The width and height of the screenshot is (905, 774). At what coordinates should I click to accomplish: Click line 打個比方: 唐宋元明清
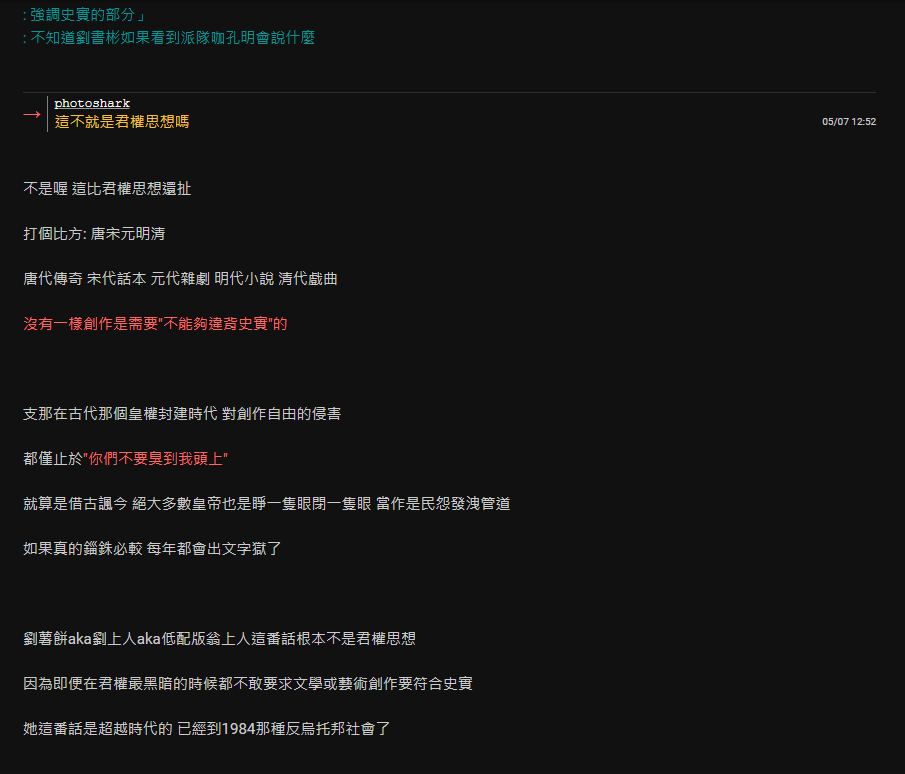(x=94, y=234)
